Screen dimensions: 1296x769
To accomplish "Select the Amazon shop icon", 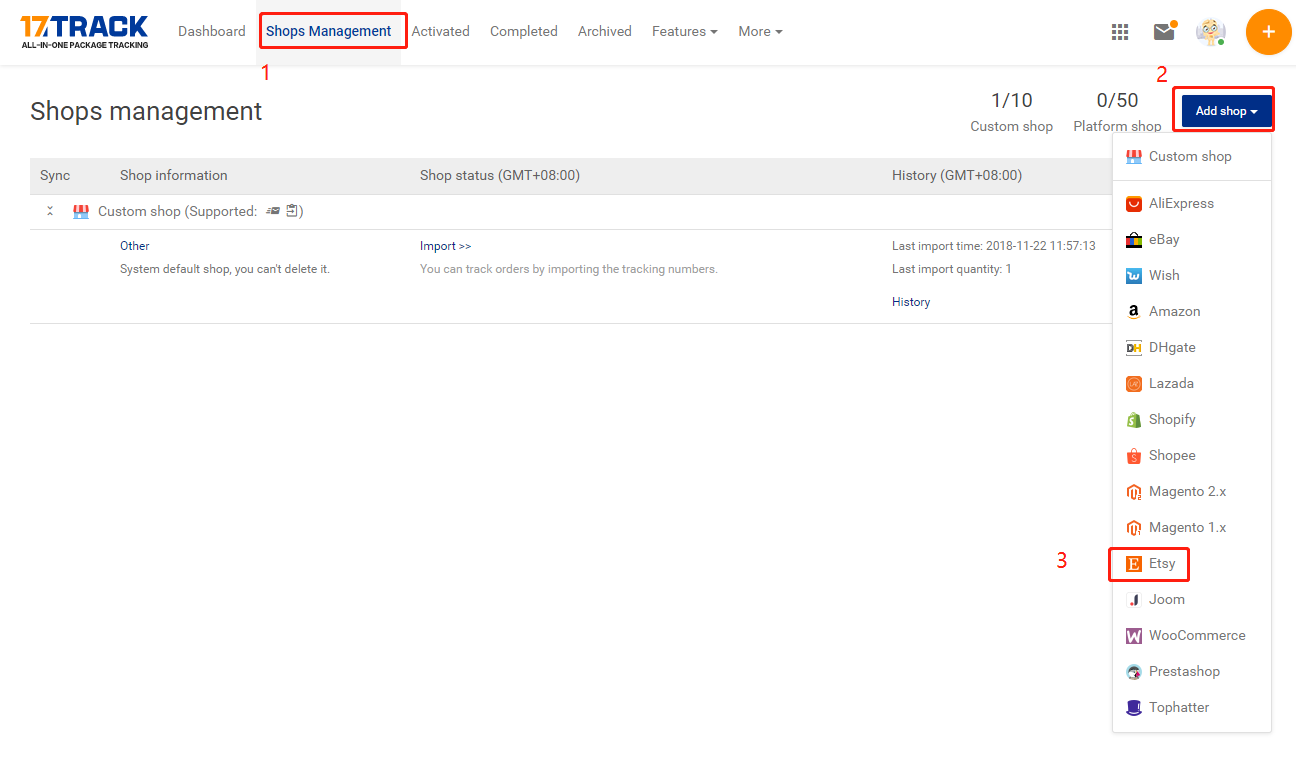I will coord(1134,312).
